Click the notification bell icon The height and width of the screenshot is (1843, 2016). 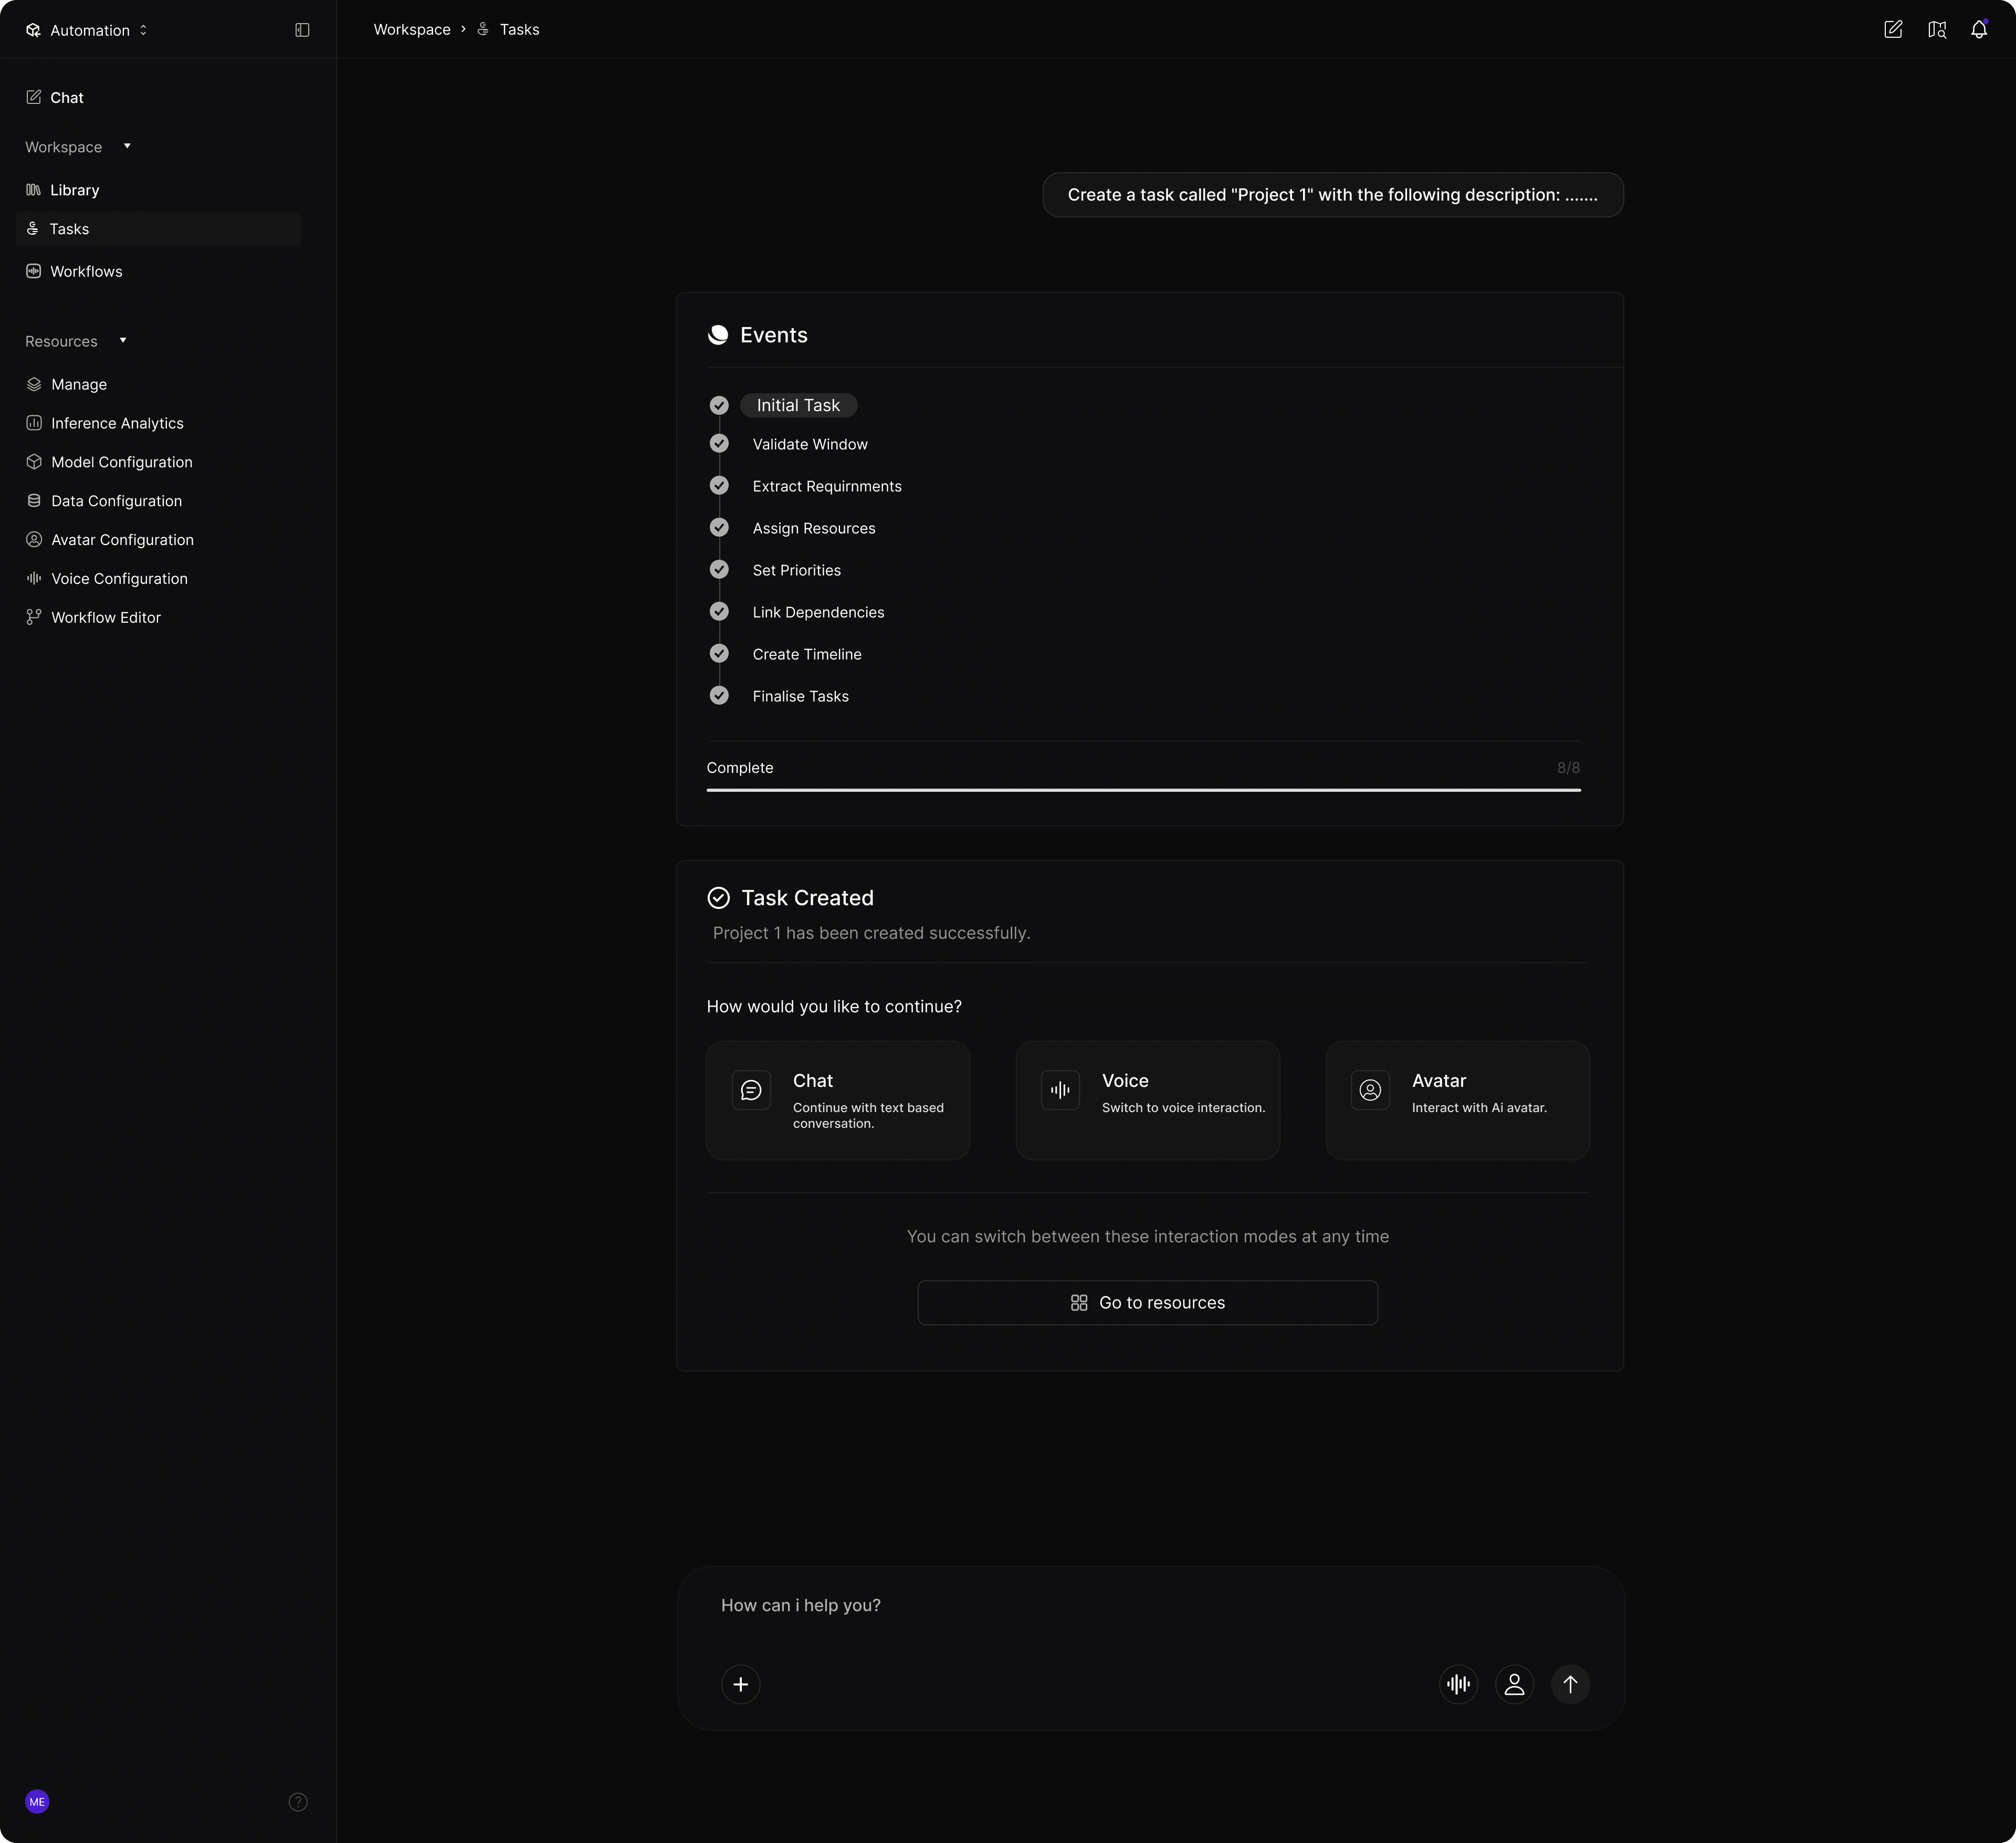pyautogui.click(x=1978, y=30)
